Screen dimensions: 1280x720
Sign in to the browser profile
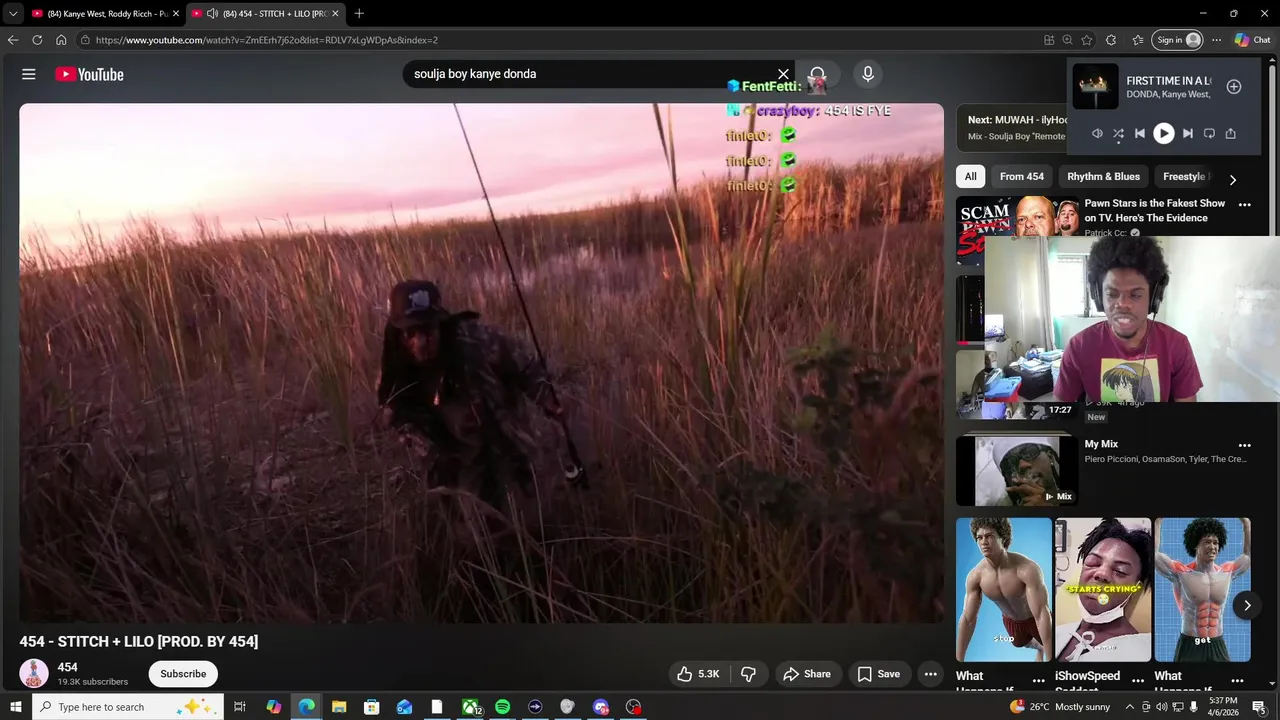click(x=1177, y=40)
